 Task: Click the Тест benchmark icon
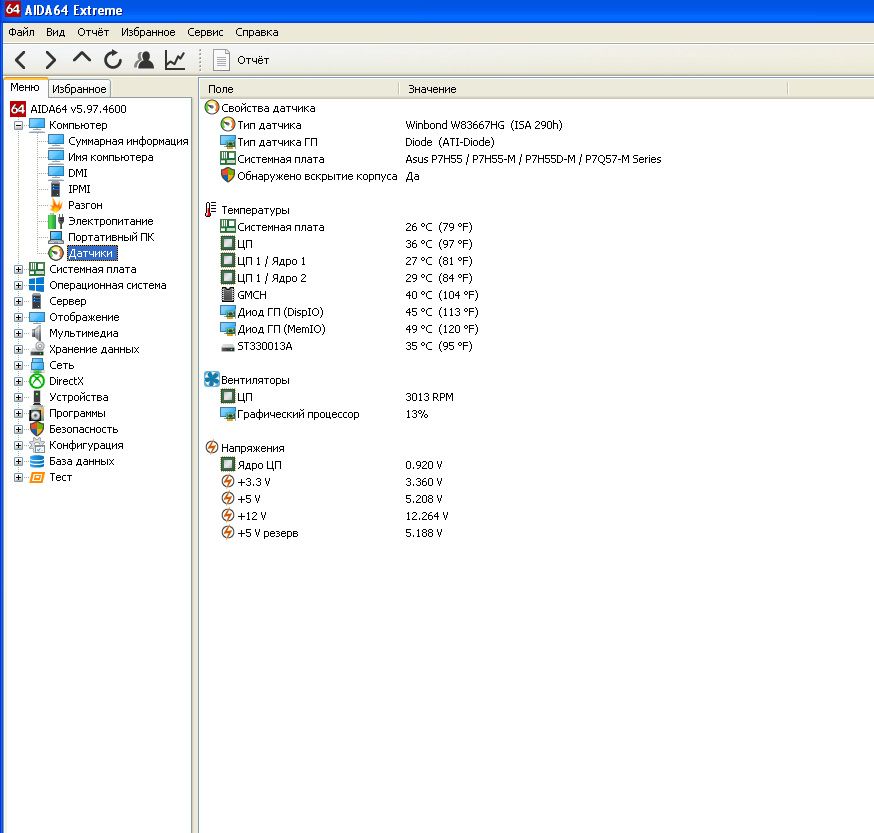pyautogui.click(x=37, y=478)
